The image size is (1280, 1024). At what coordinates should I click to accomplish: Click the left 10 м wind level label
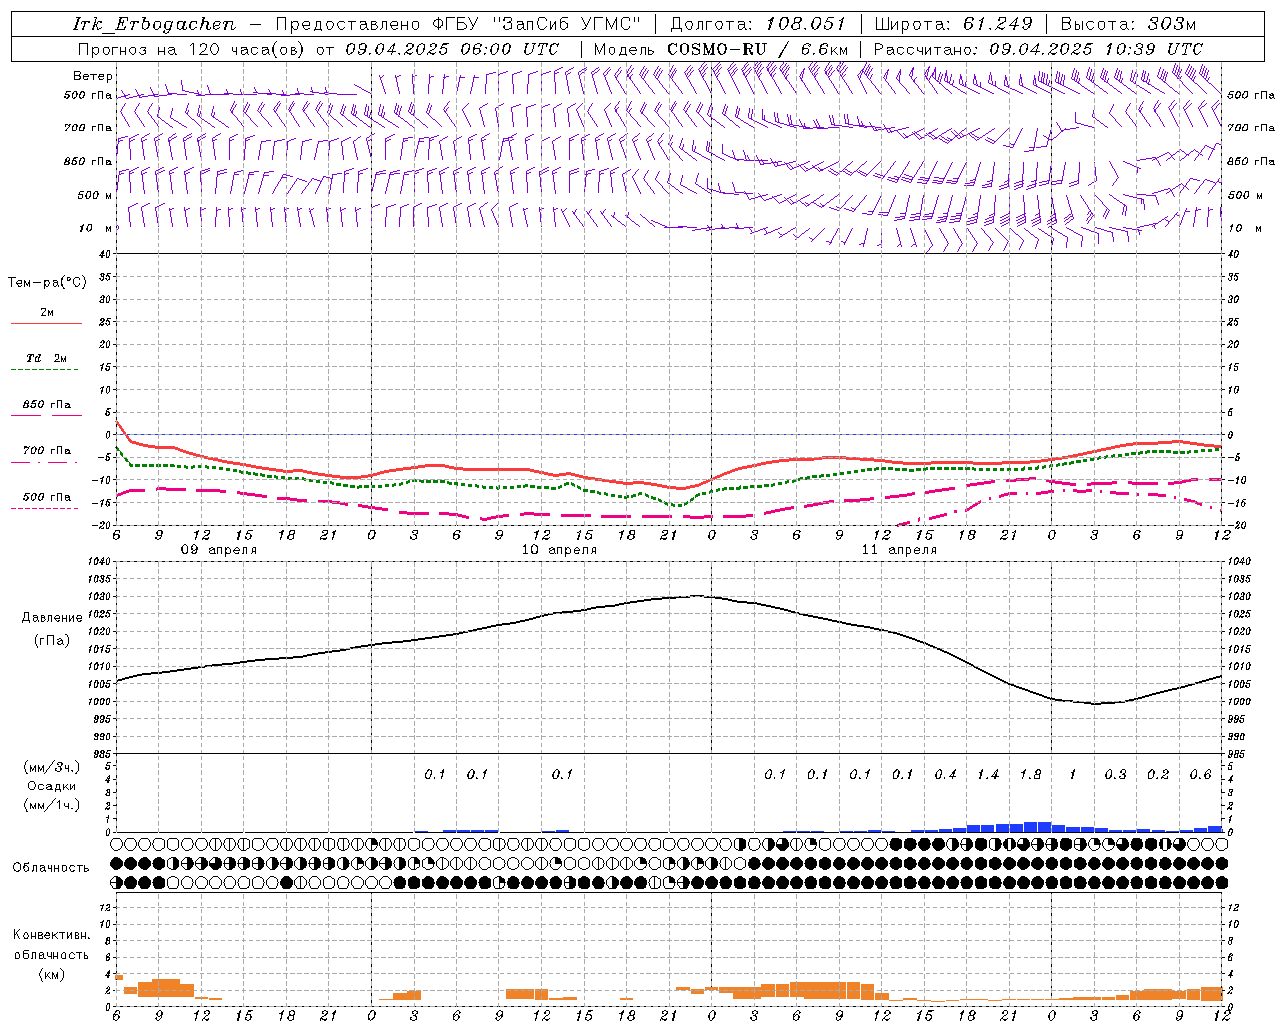click(95, 229)
